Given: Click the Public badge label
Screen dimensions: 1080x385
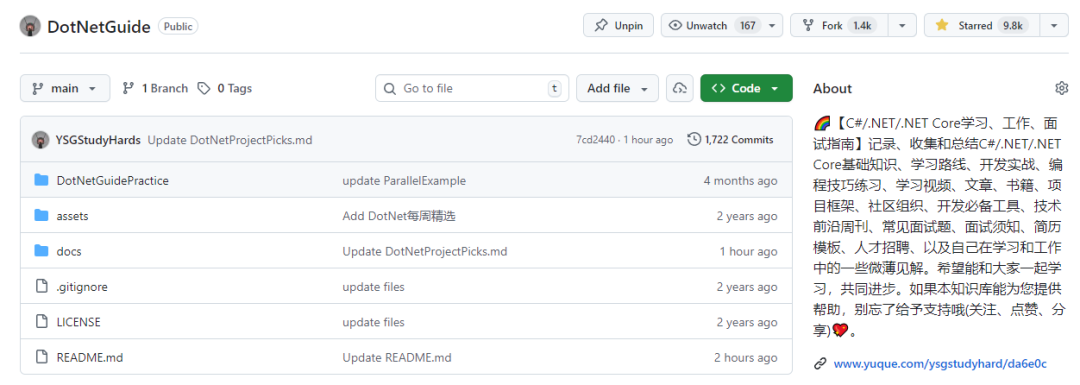Looking at the screenshot, I should click(x=178, y=26).
